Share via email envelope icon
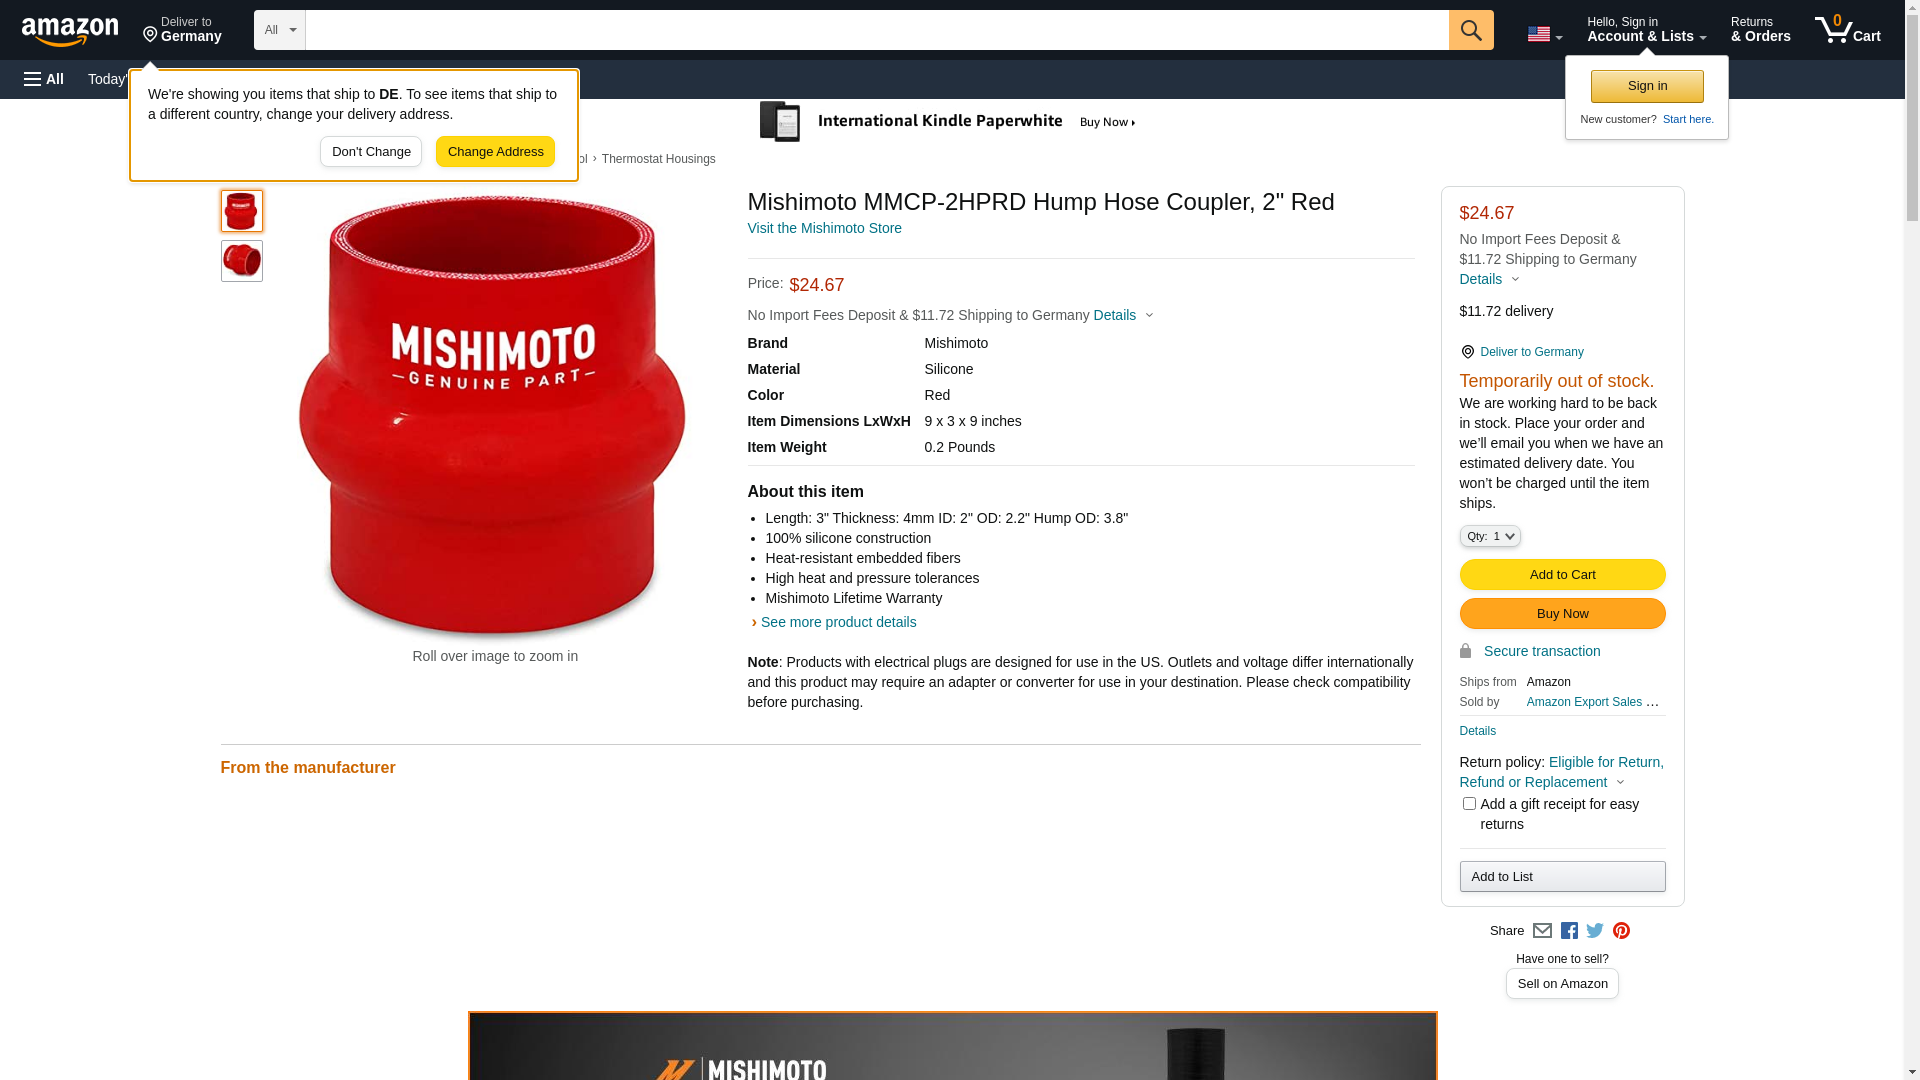The height and width of the screenshot is (1080, 1920). (1542, 931)
